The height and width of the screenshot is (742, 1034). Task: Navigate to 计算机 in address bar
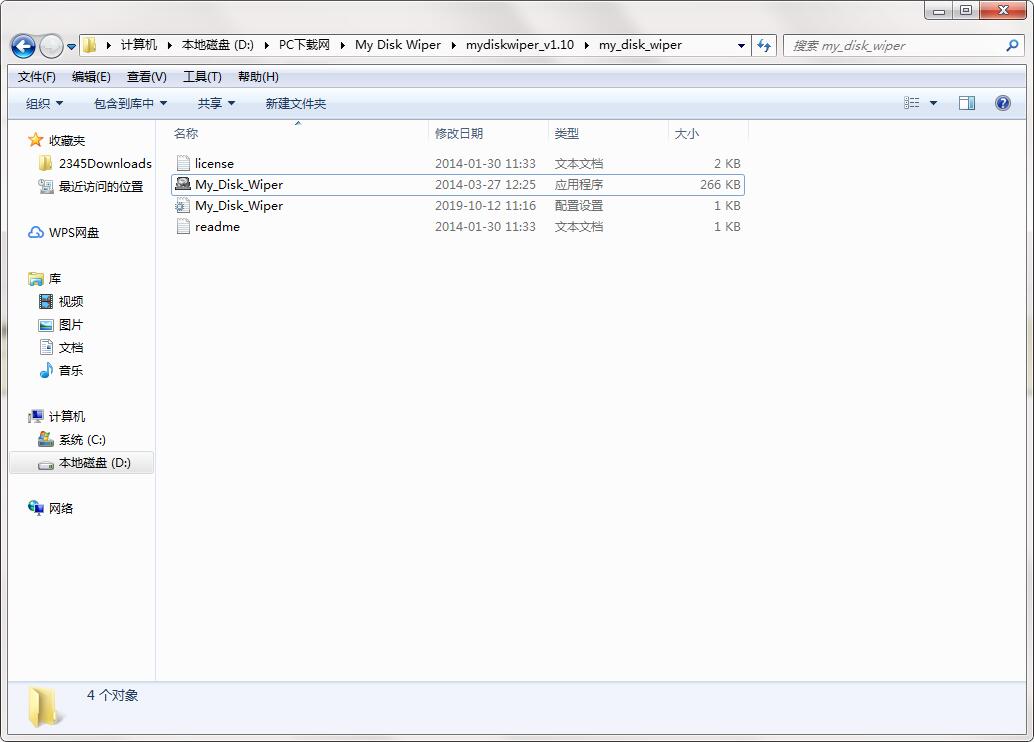[x=138, y=45]
